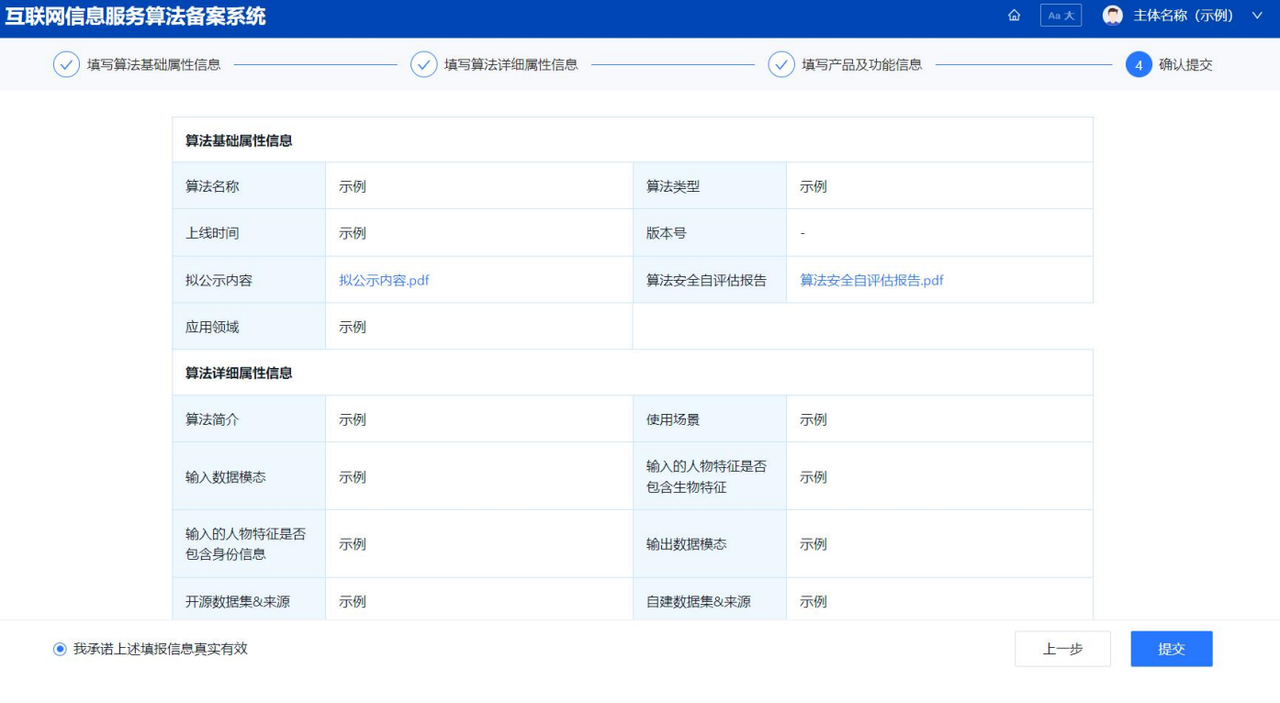Open 主体名称（示例） account menu
The height and width of the screenshot is (703, 1280).
pyautogui.click(x=1183, y=15)
